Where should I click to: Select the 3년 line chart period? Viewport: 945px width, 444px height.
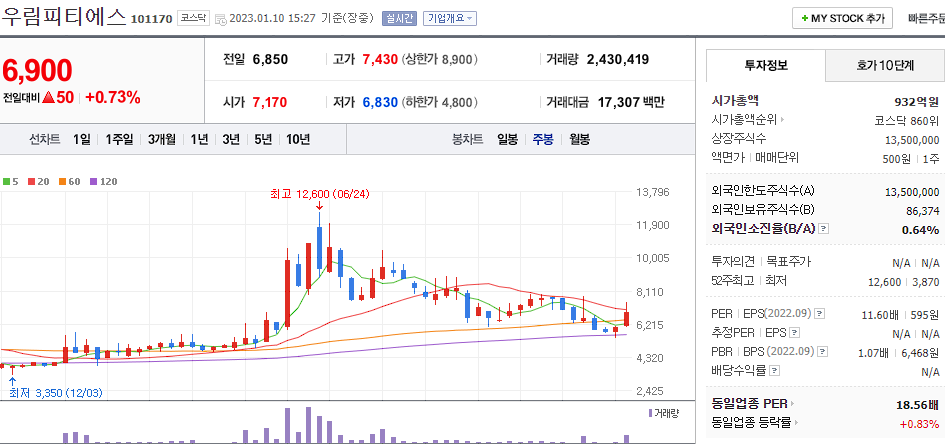(x=231, y=140)
